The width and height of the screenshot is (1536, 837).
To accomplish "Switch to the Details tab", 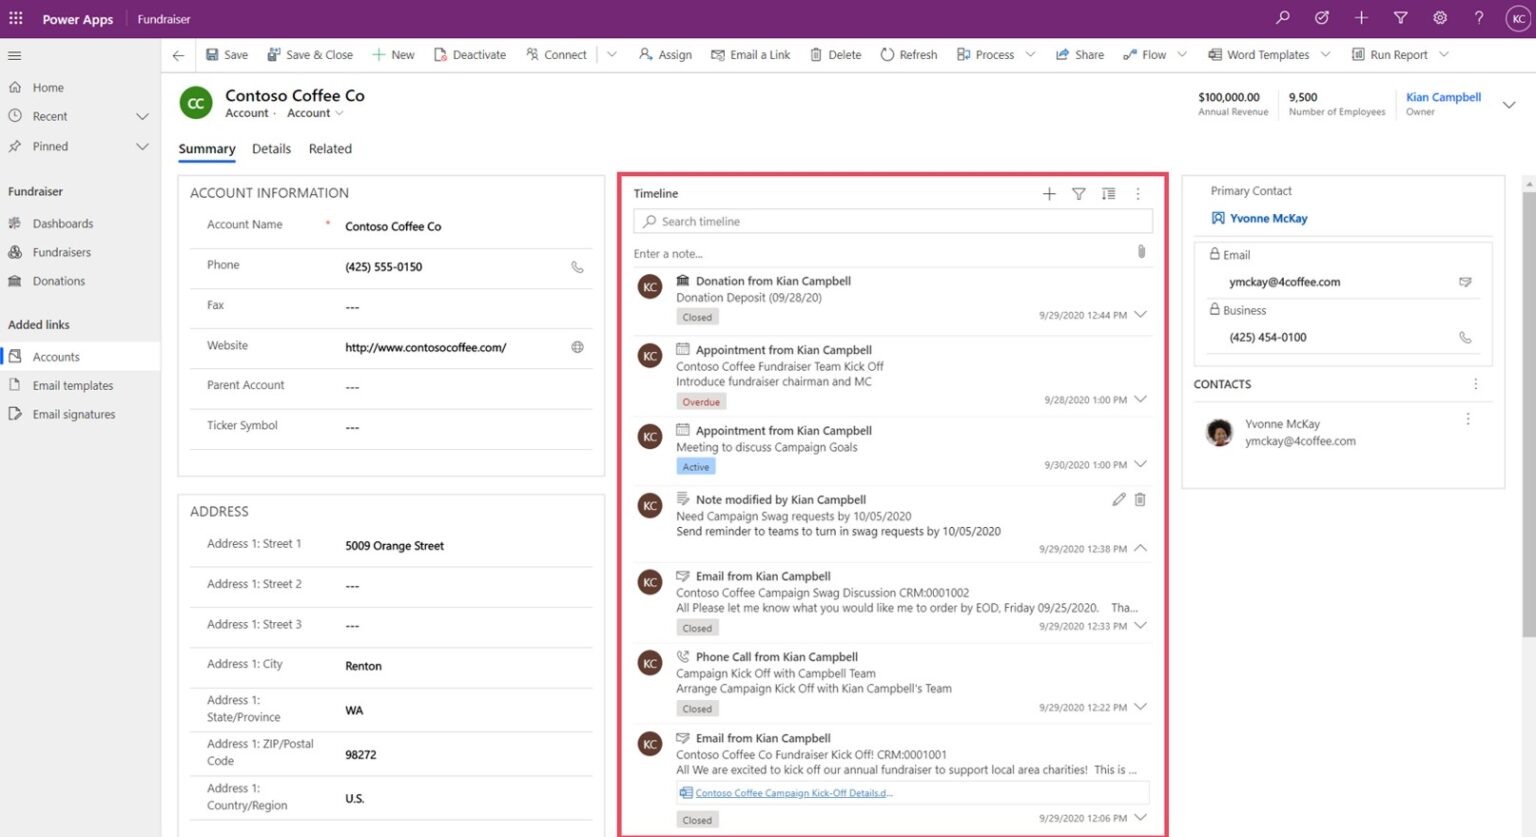I will [x=271, y=149].
